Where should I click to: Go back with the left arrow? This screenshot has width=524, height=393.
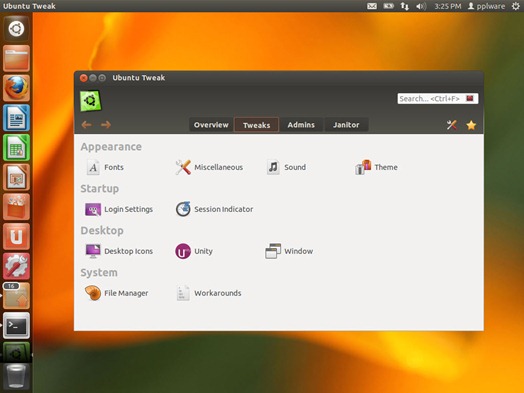pos(87,125)
